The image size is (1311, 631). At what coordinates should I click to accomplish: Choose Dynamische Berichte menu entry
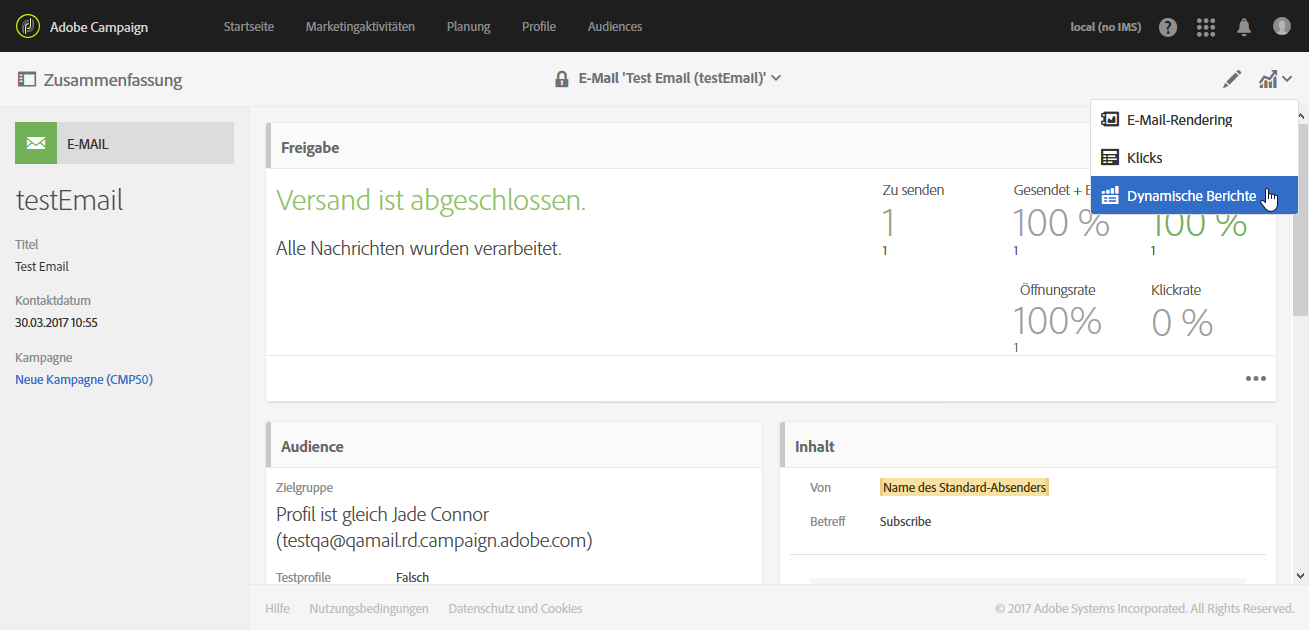[1190, 196]
